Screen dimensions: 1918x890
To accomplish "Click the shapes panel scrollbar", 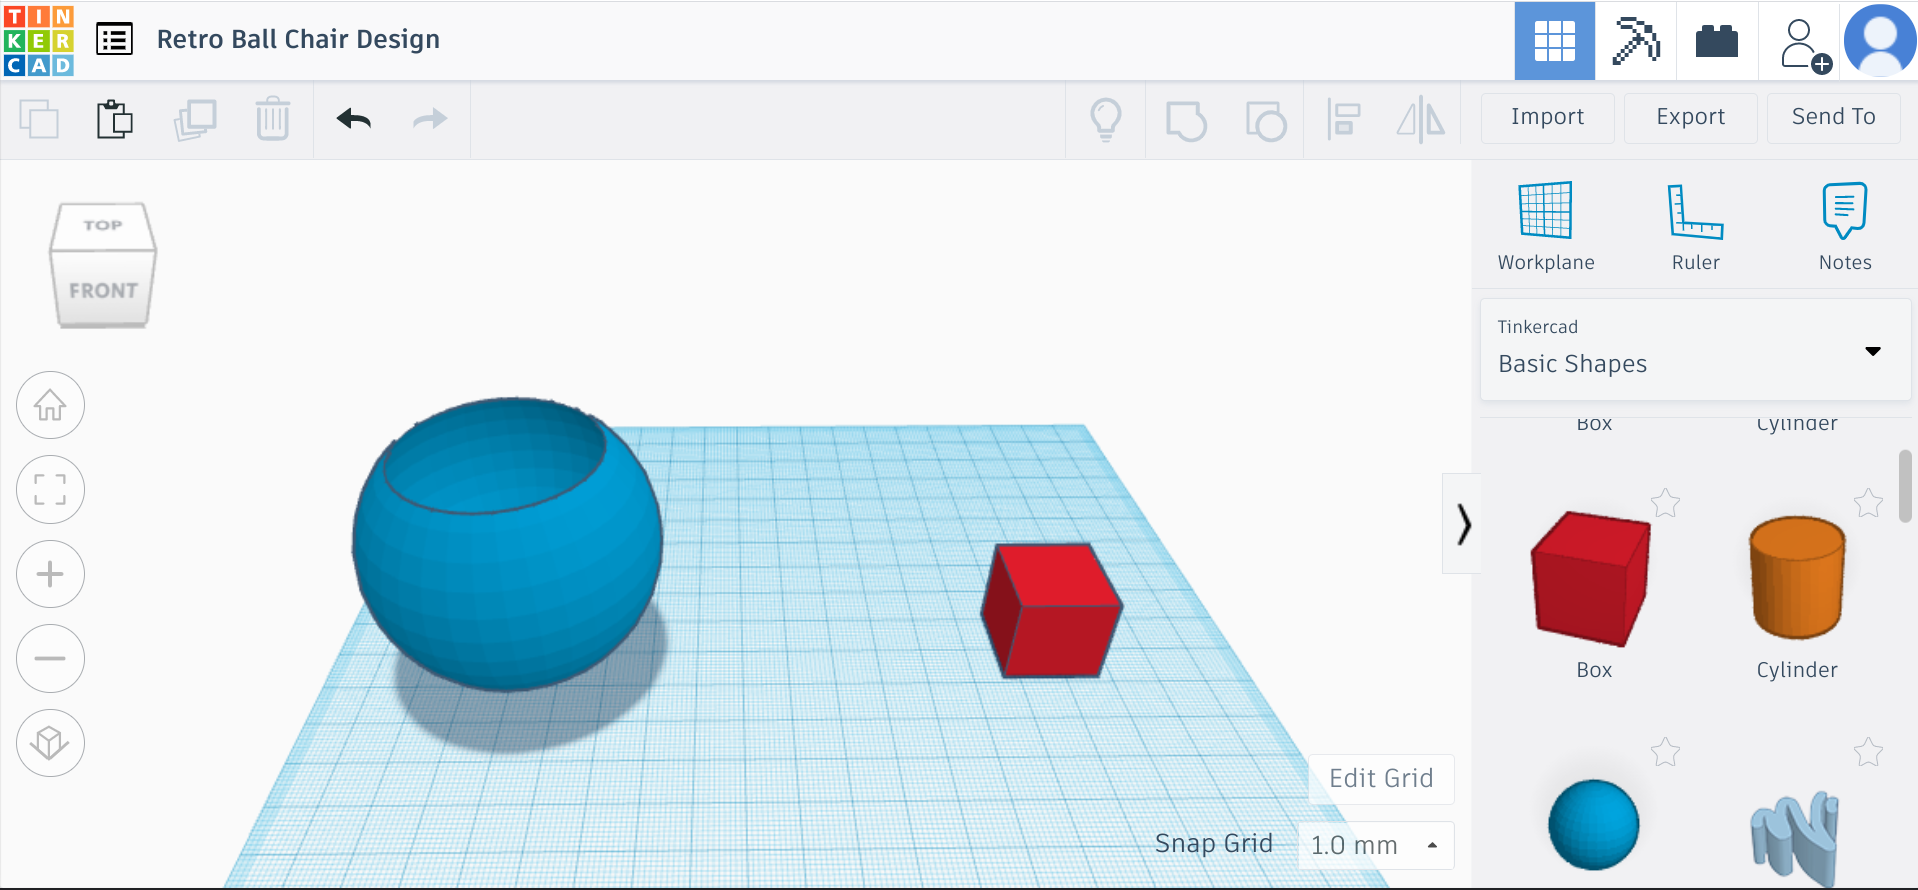I will click(x=1905, y=486).
